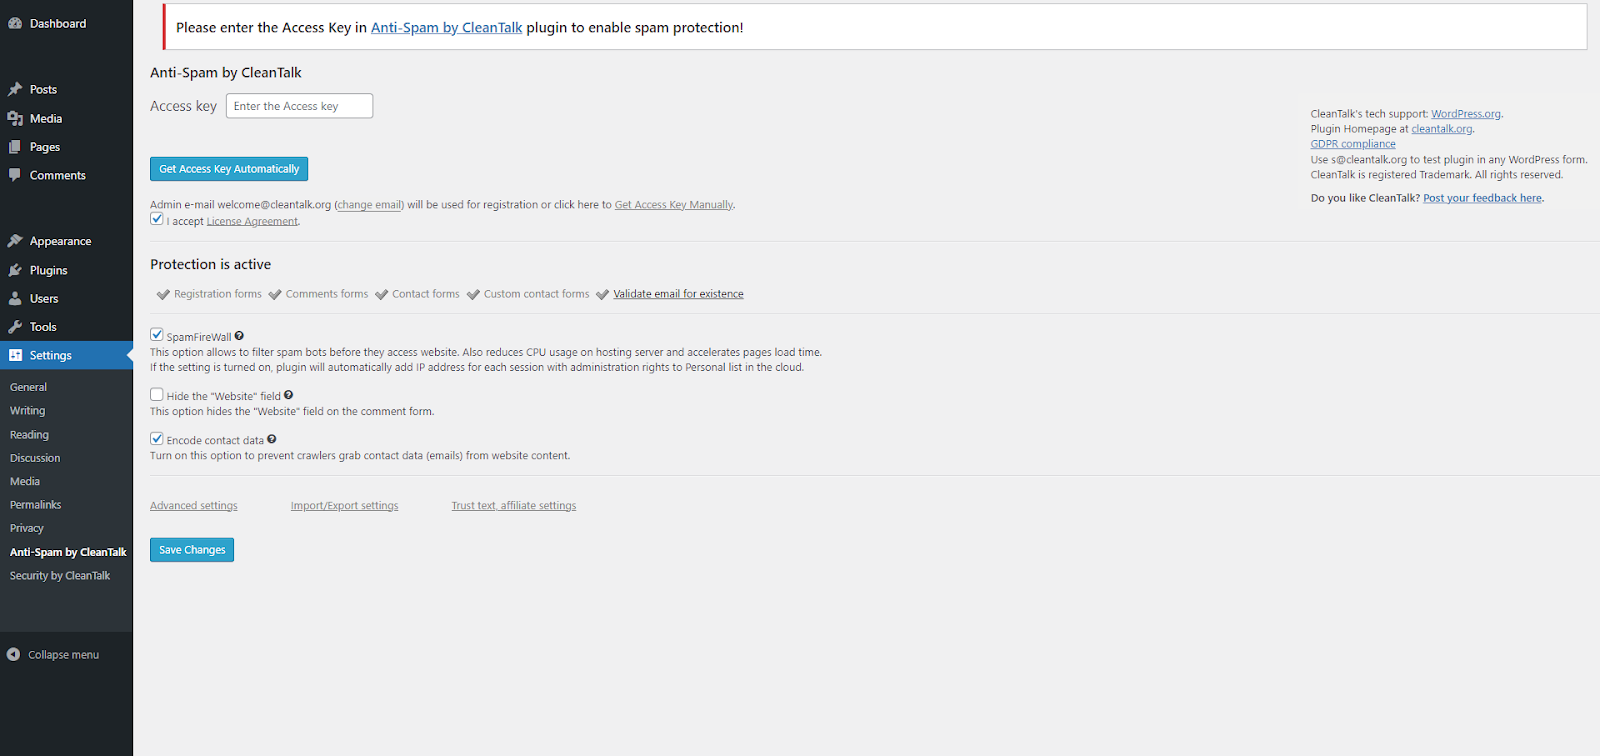1600x756 pixels.
Task: Click Get Access Key Automatically button
Action: (x=229, y=169)
